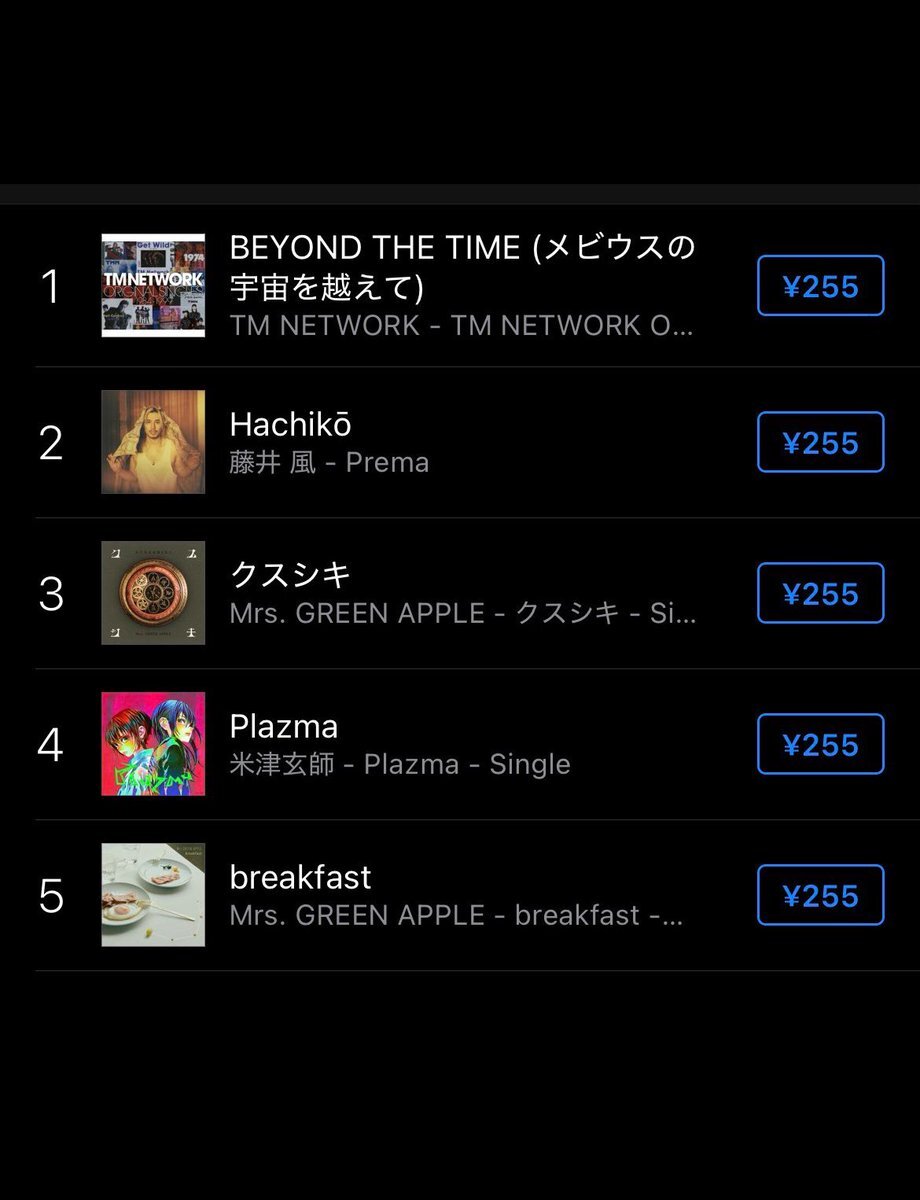Tap the Hachikō album cover
Viewport: 920px width, 1200px height.
coord(153,442)
